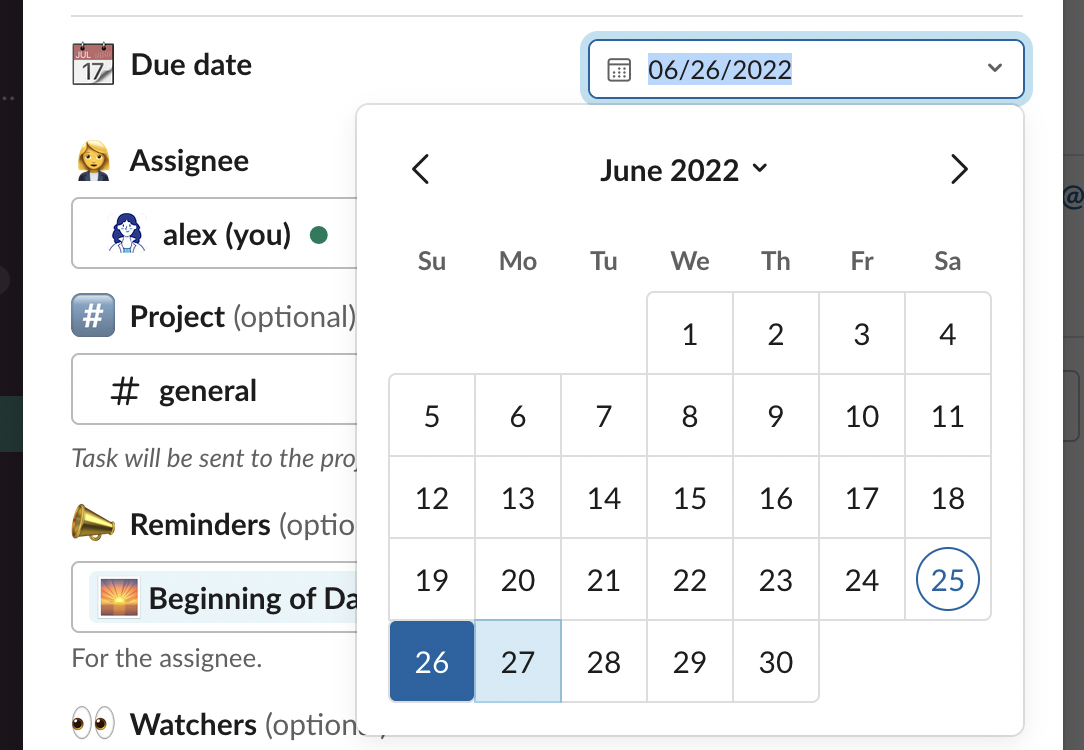The width and height of the screenshot is (1084, 750).
Task: Open the June 2022 month selector
Action: pos(683,170)
